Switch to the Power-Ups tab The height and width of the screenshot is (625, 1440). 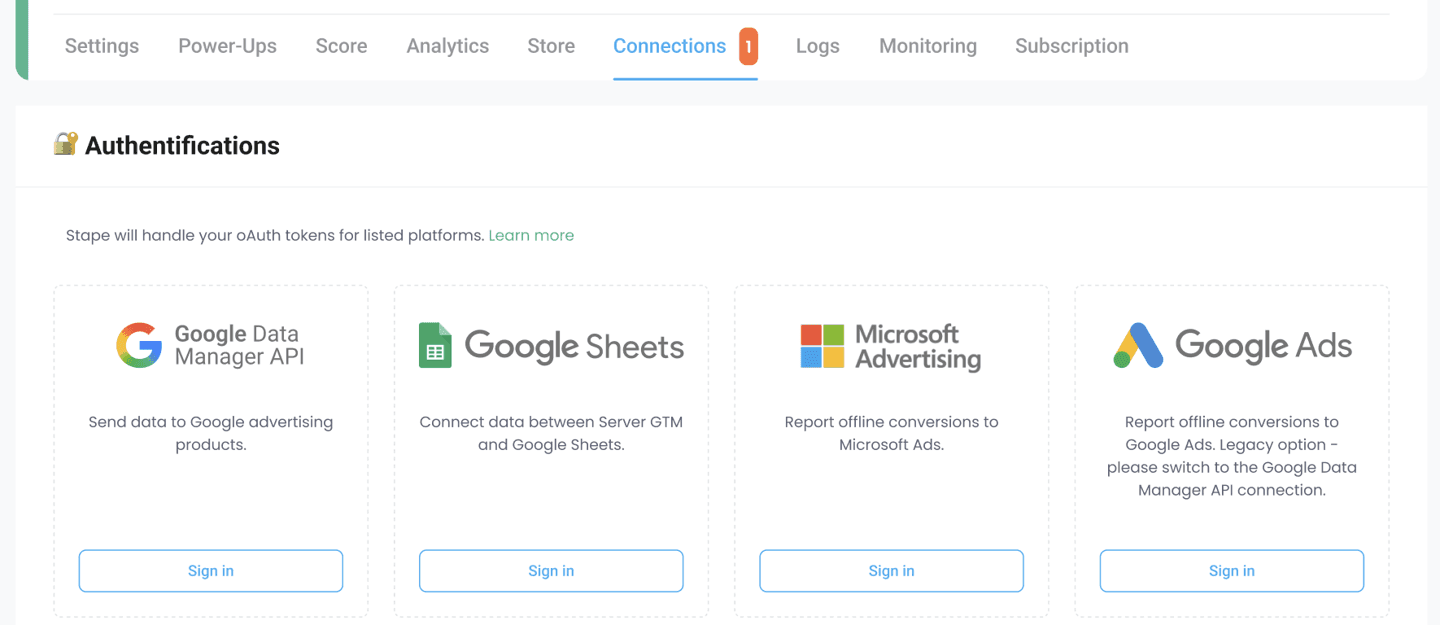coord(227,46)
